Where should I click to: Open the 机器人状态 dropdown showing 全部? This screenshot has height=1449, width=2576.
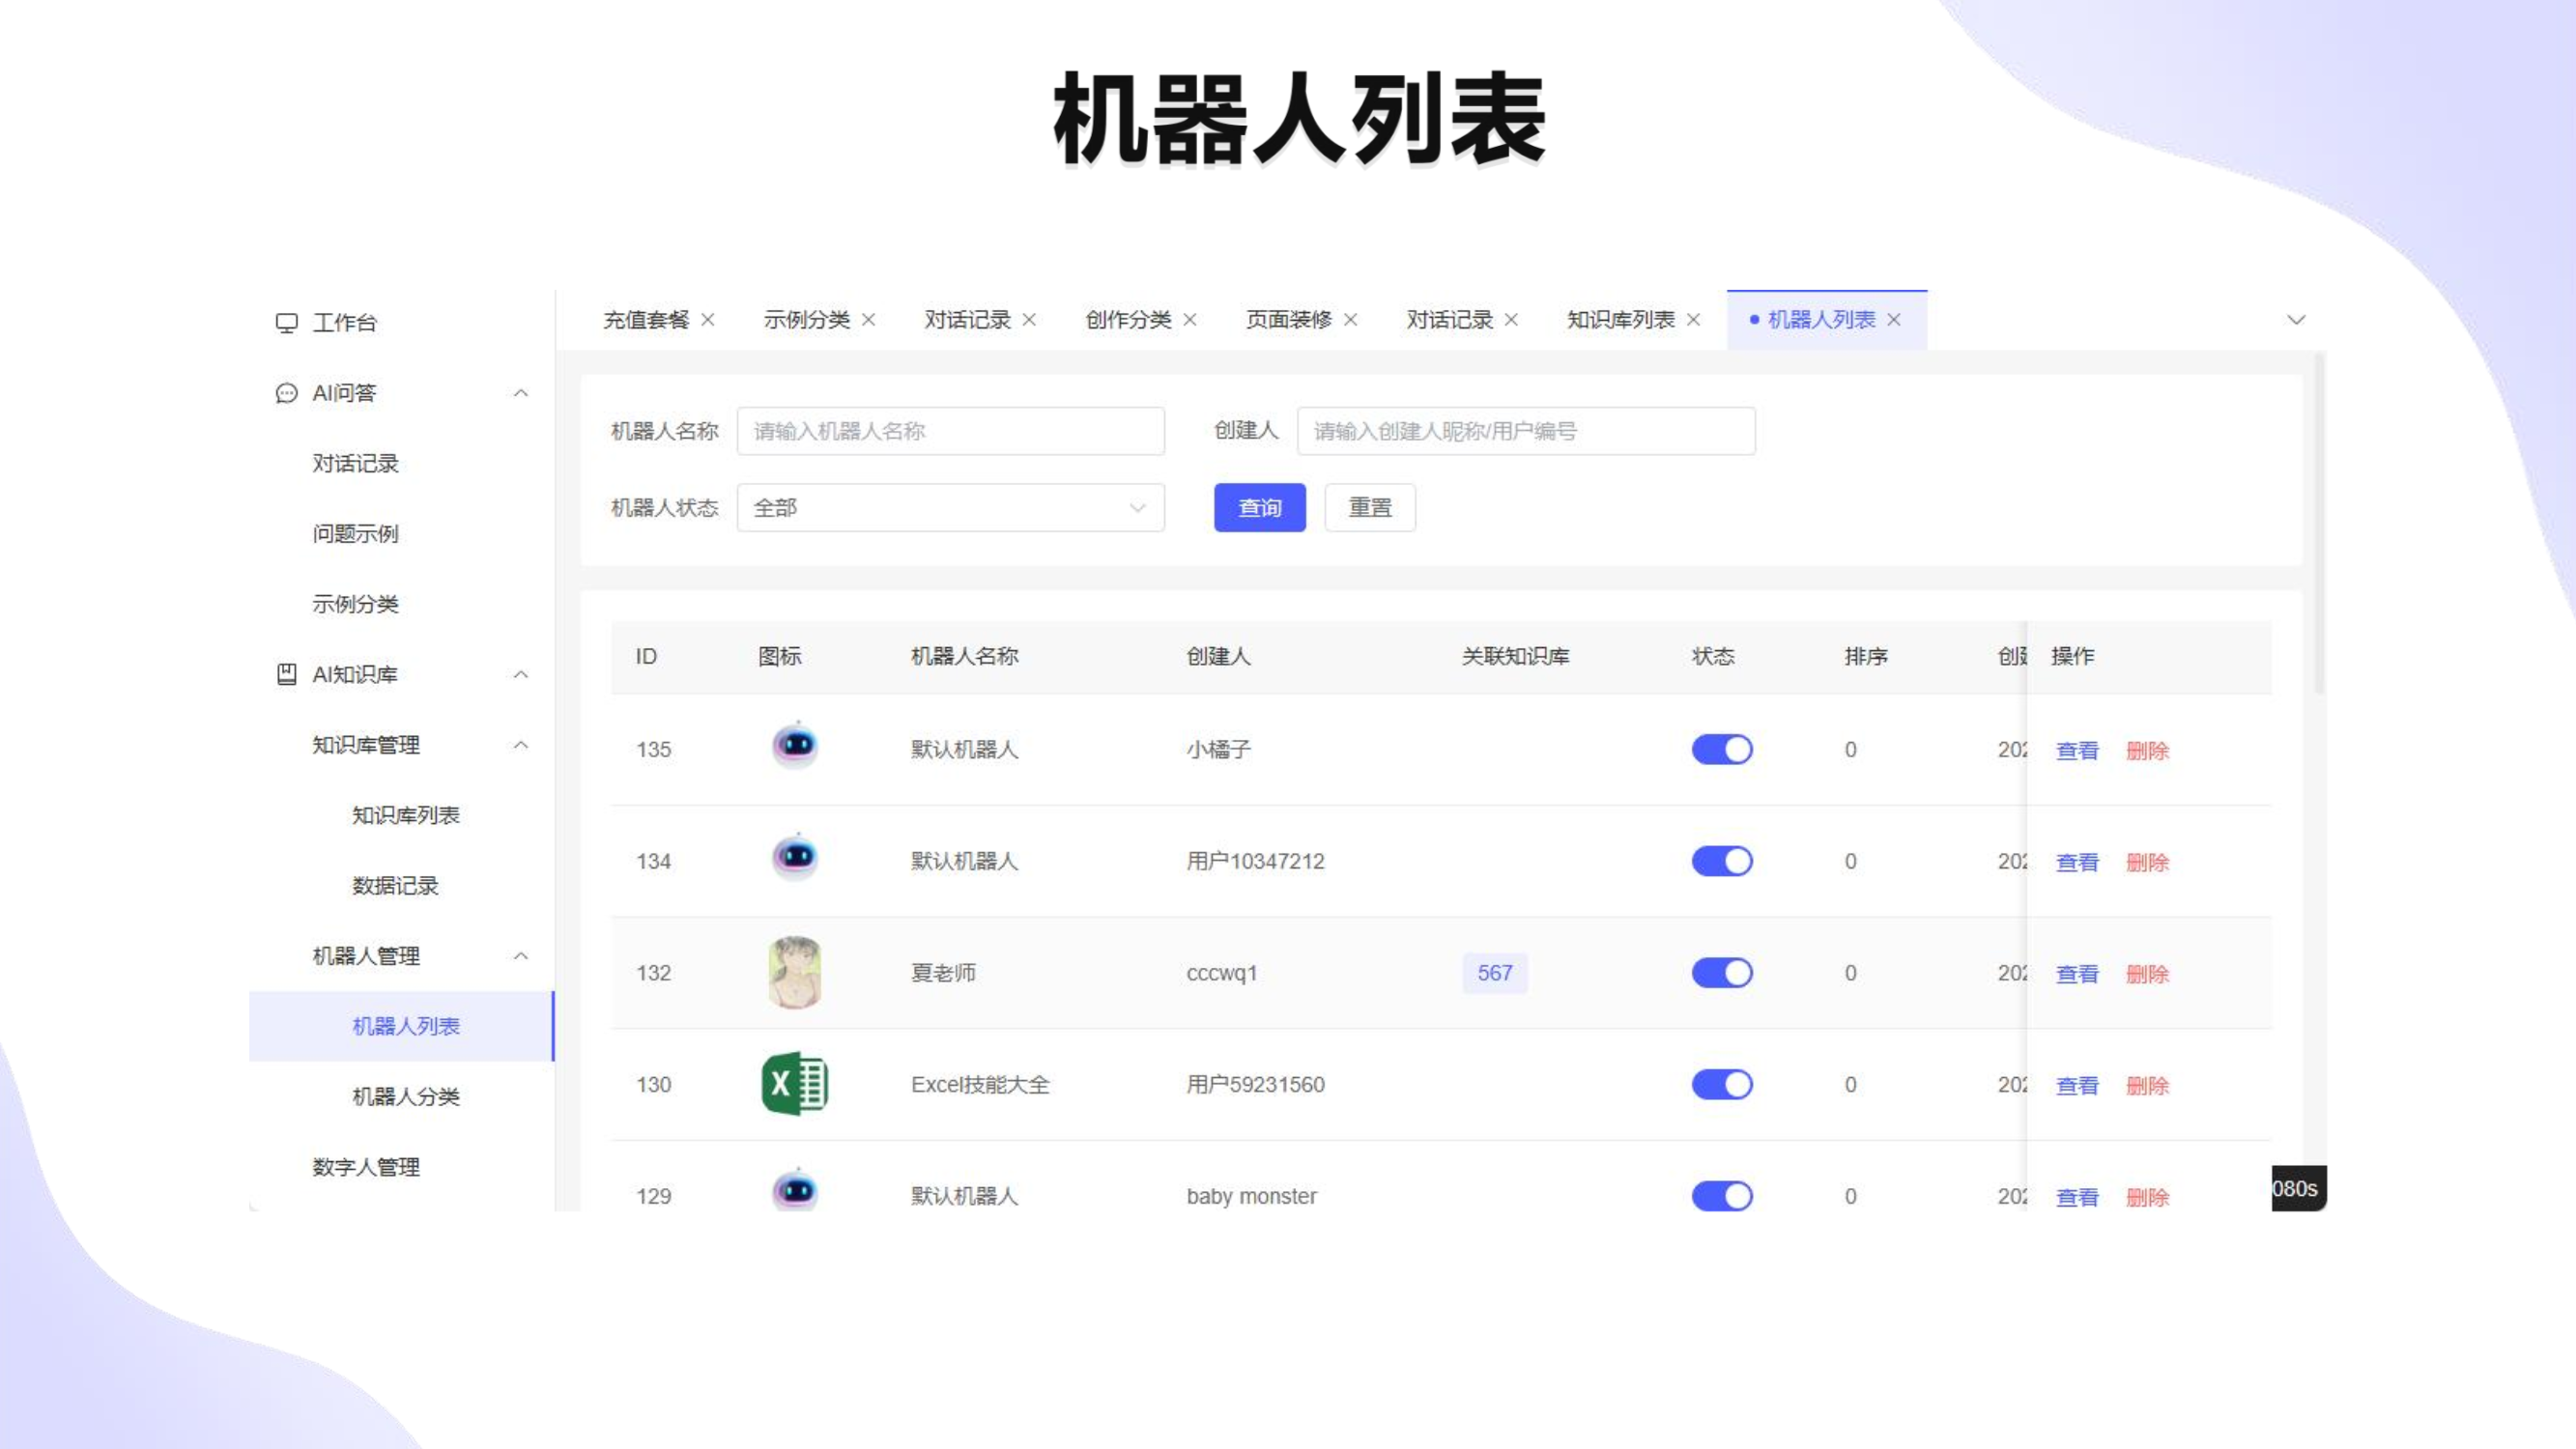click(x=950, y=508)
